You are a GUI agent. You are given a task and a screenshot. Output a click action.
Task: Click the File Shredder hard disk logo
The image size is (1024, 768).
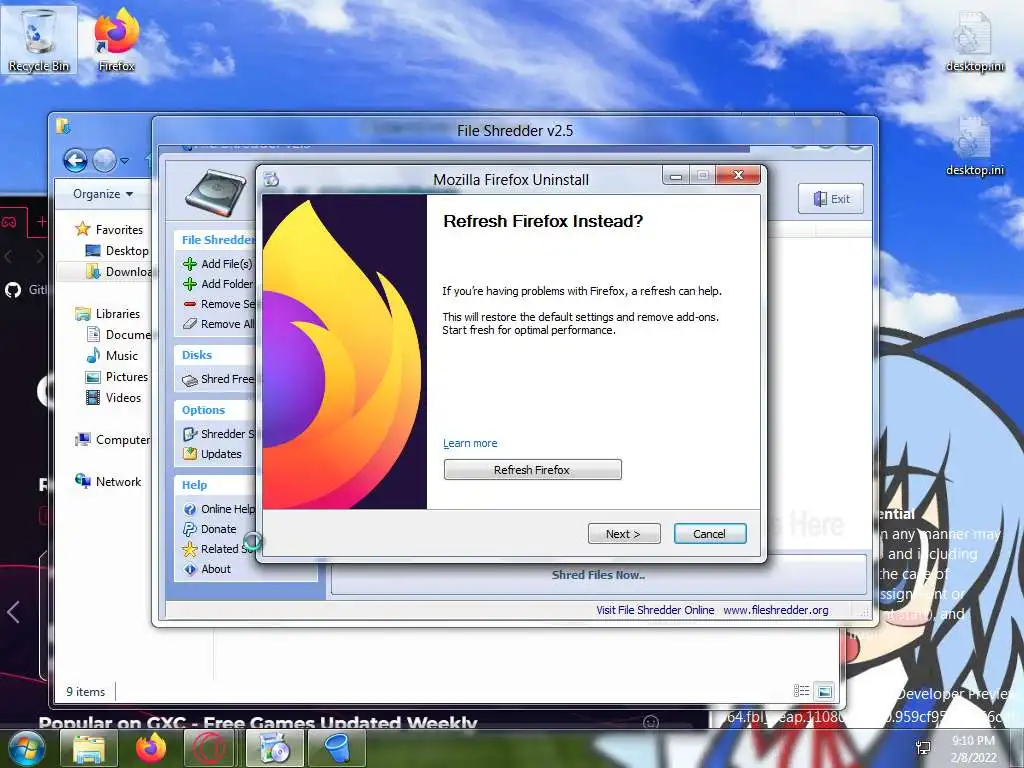click(216, 192)
